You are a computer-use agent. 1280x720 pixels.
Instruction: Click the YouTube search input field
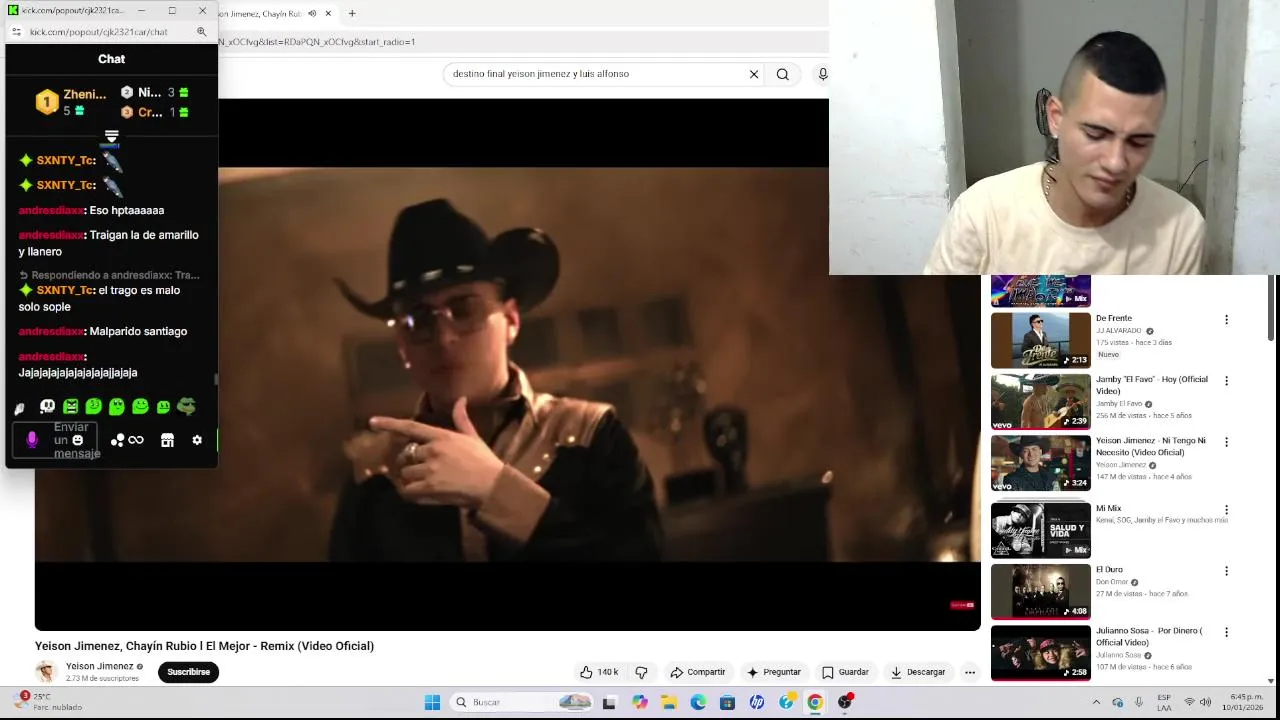click(595, 74)
